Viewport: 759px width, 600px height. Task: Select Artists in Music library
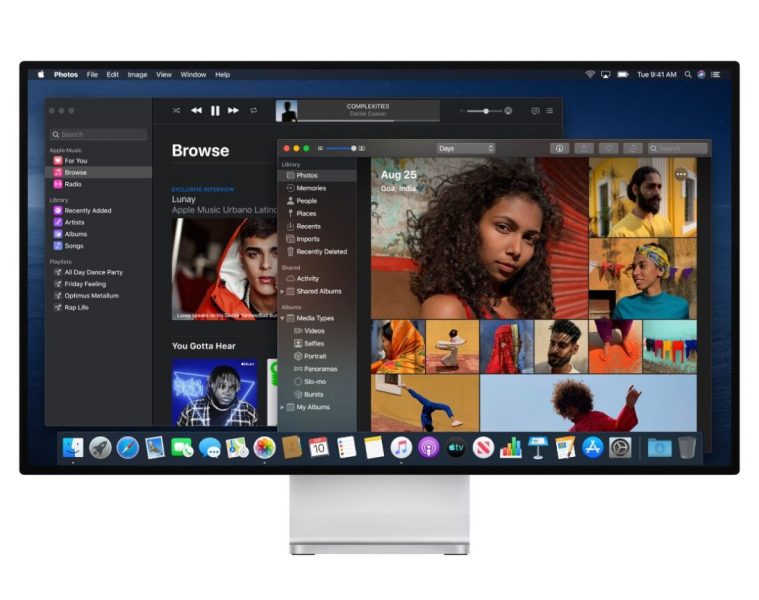tap(98, 223)
